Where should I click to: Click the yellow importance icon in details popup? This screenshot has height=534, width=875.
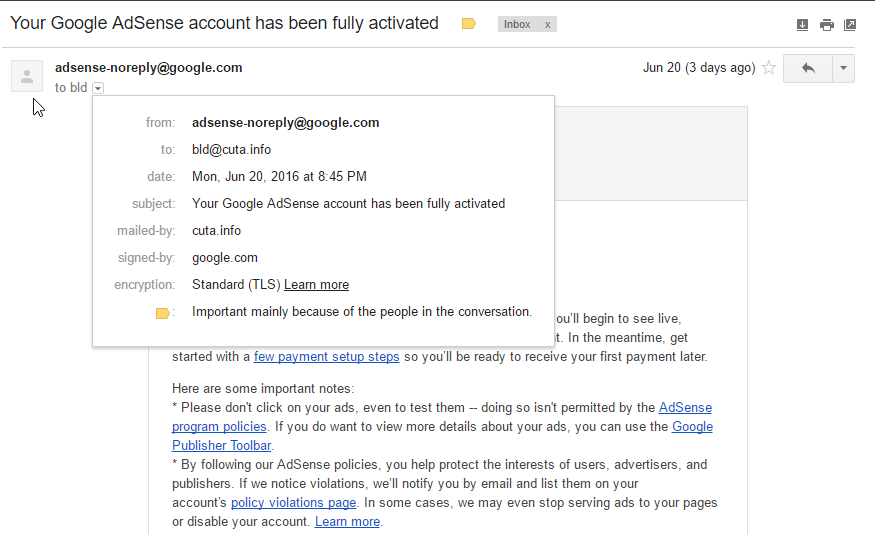coord(162,313)
